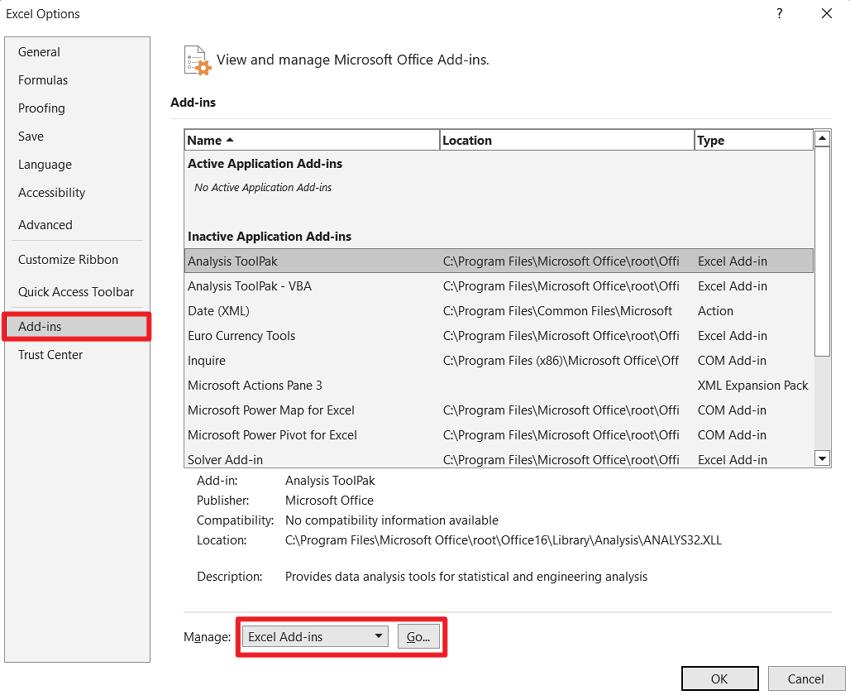Click OK to confirm
This screenshot has height=695, width=850.
[x=719, y=678]
